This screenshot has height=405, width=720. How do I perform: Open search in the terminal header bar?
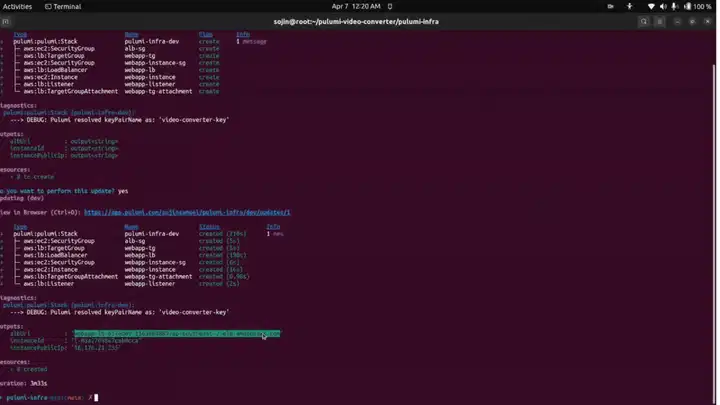(644, 22)
